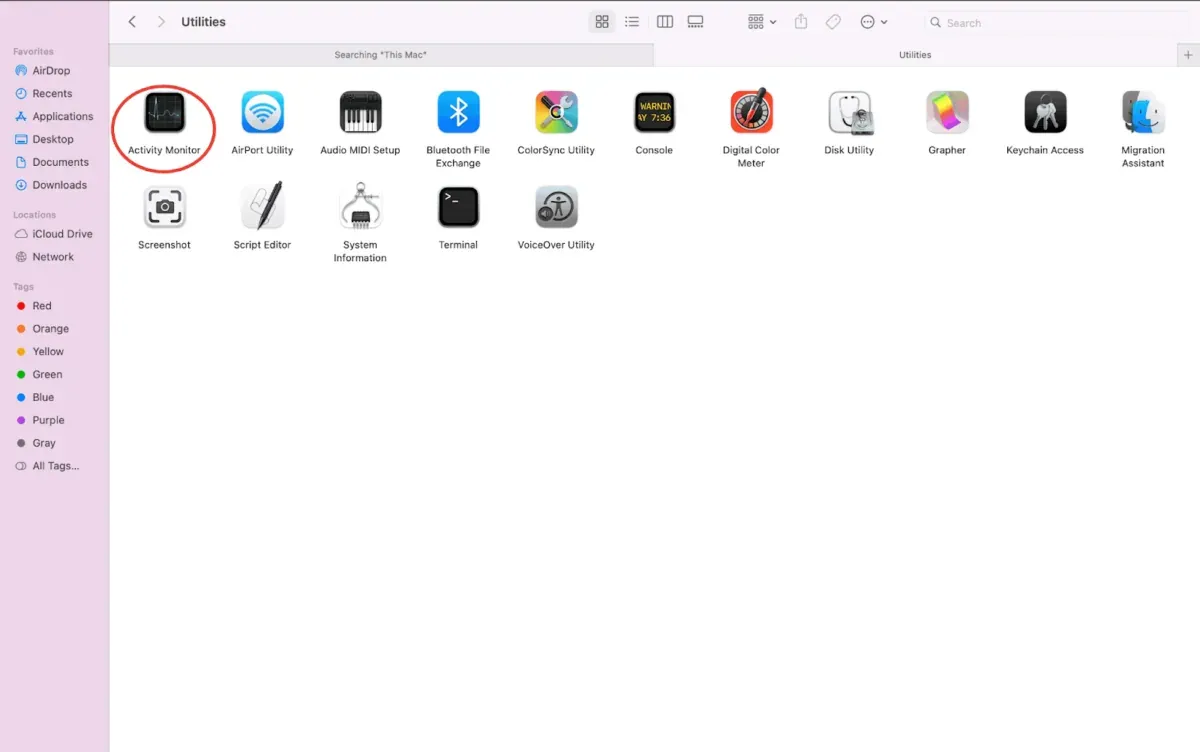Go forward with the right chevron

coord(161,22)
